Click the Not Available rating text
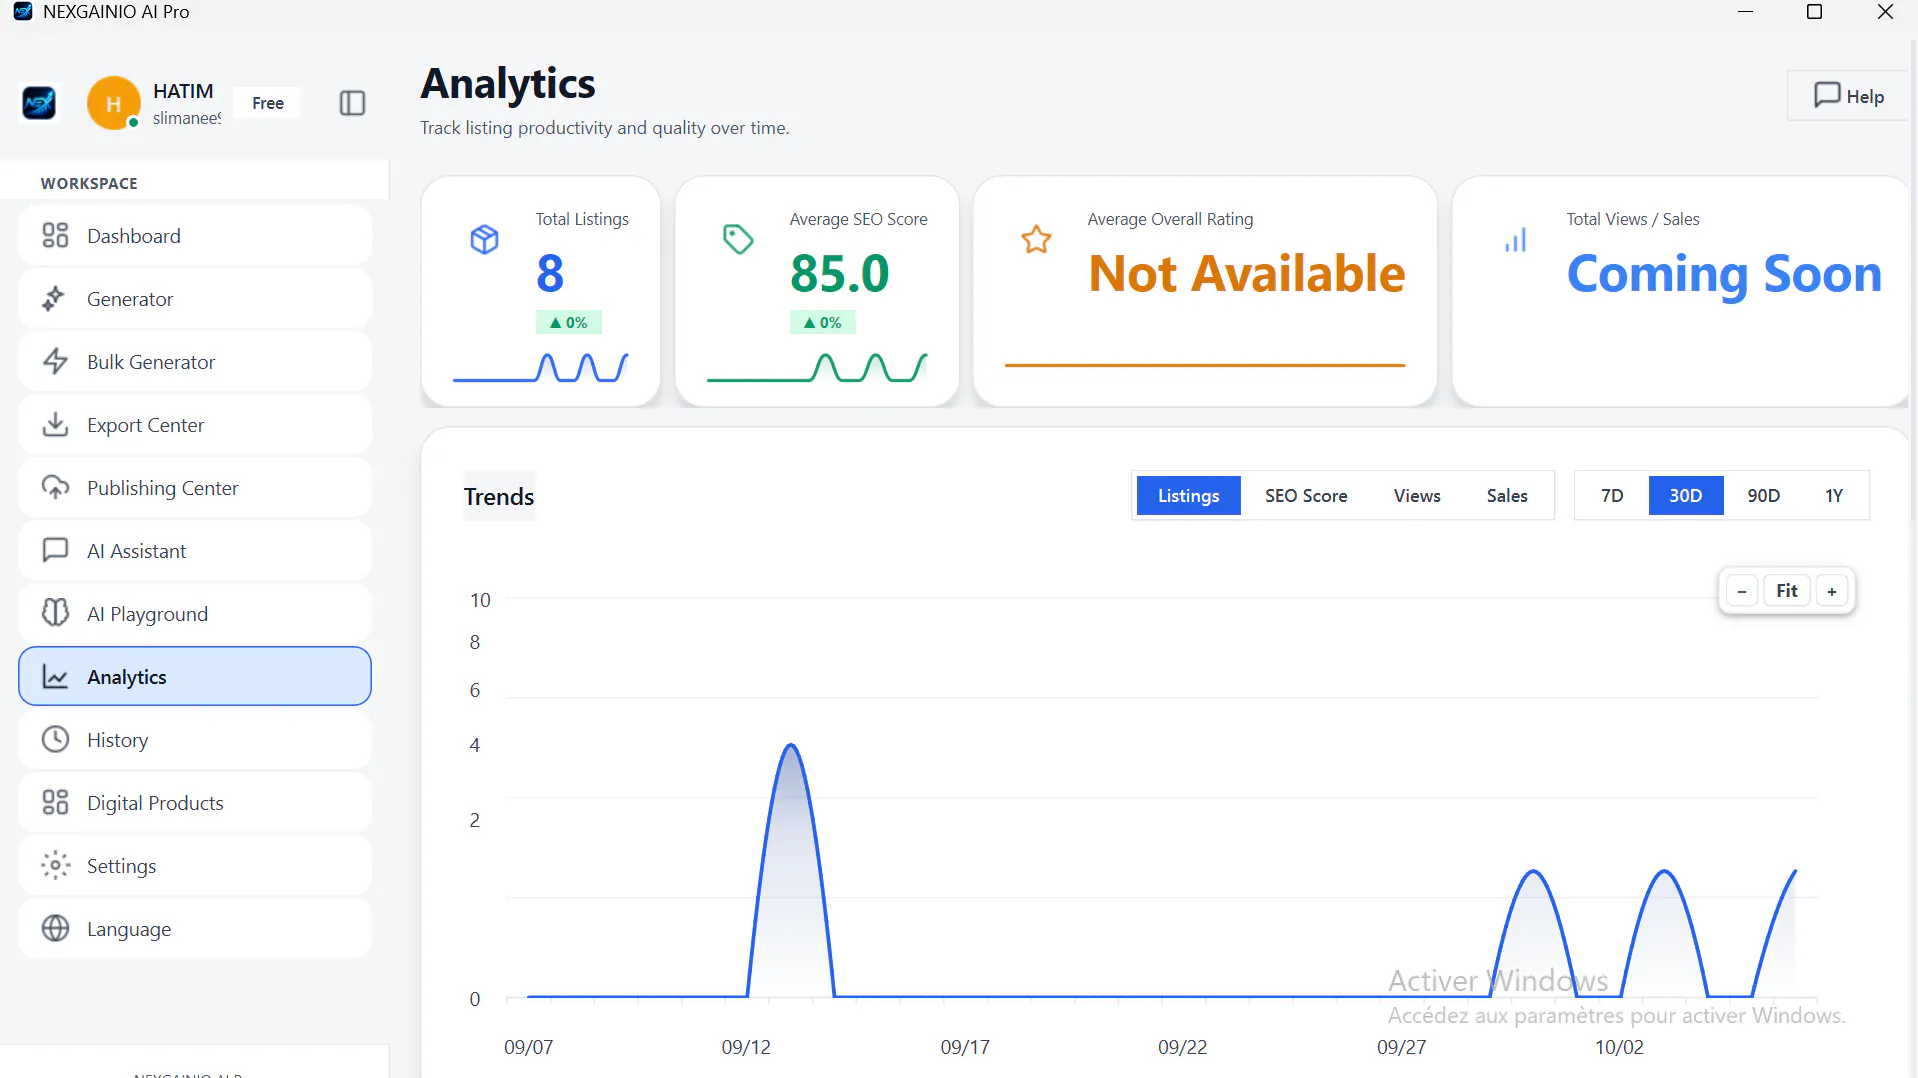The image size is (1918, 1078). click(1246, 273)
